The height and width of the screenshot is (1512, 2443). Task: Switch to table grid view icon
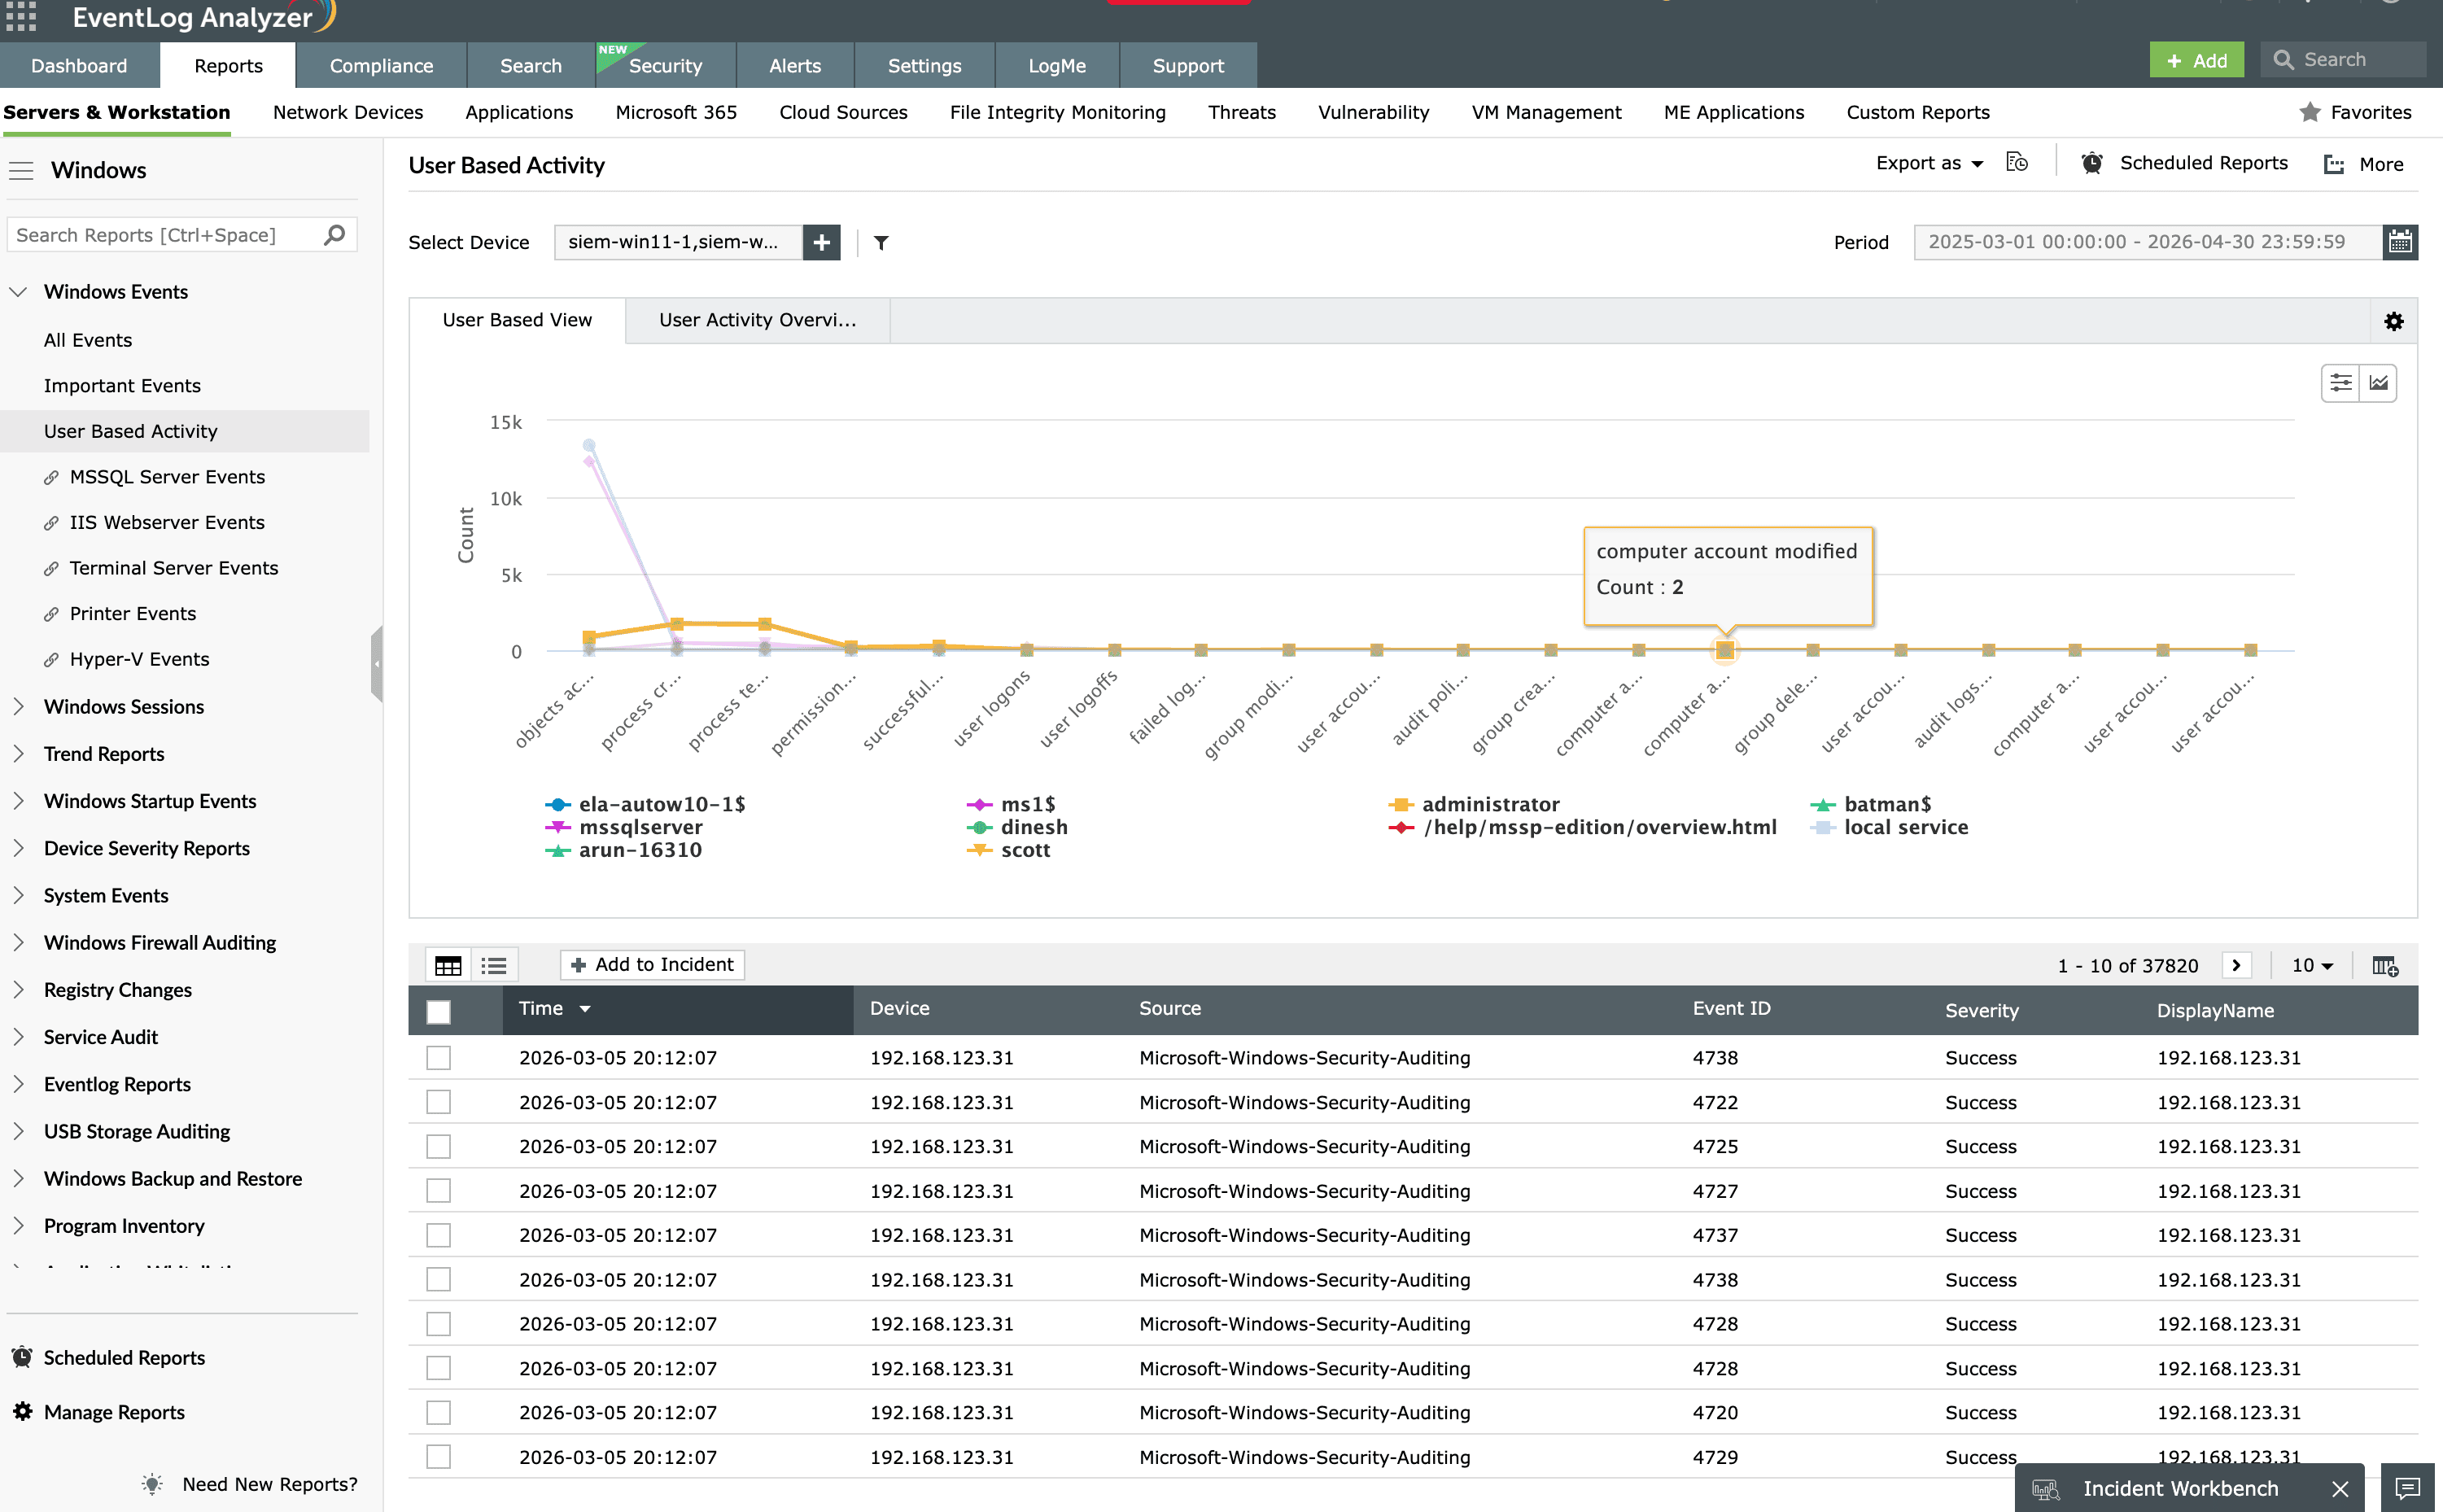pyautogui.click(x=448, y=965)
